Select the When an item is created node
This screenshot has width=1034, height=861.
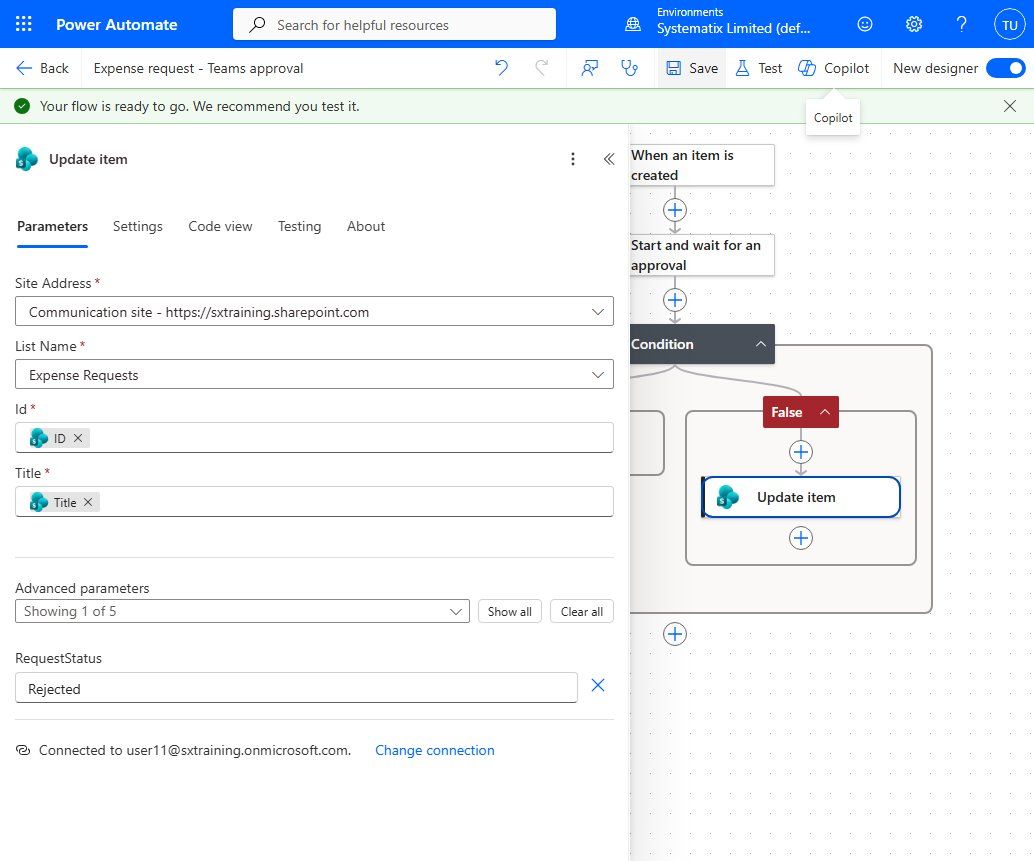702,165
